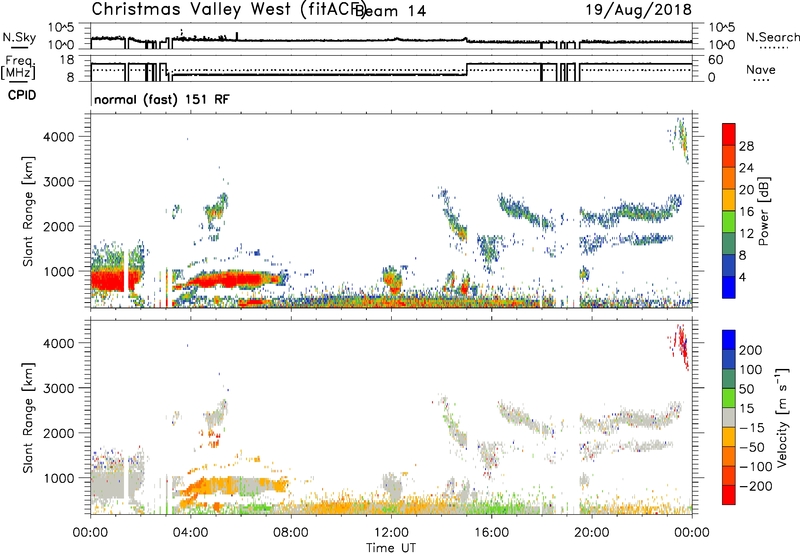
Task: Click the "08:00" time tick label
Action: (291, 533)
